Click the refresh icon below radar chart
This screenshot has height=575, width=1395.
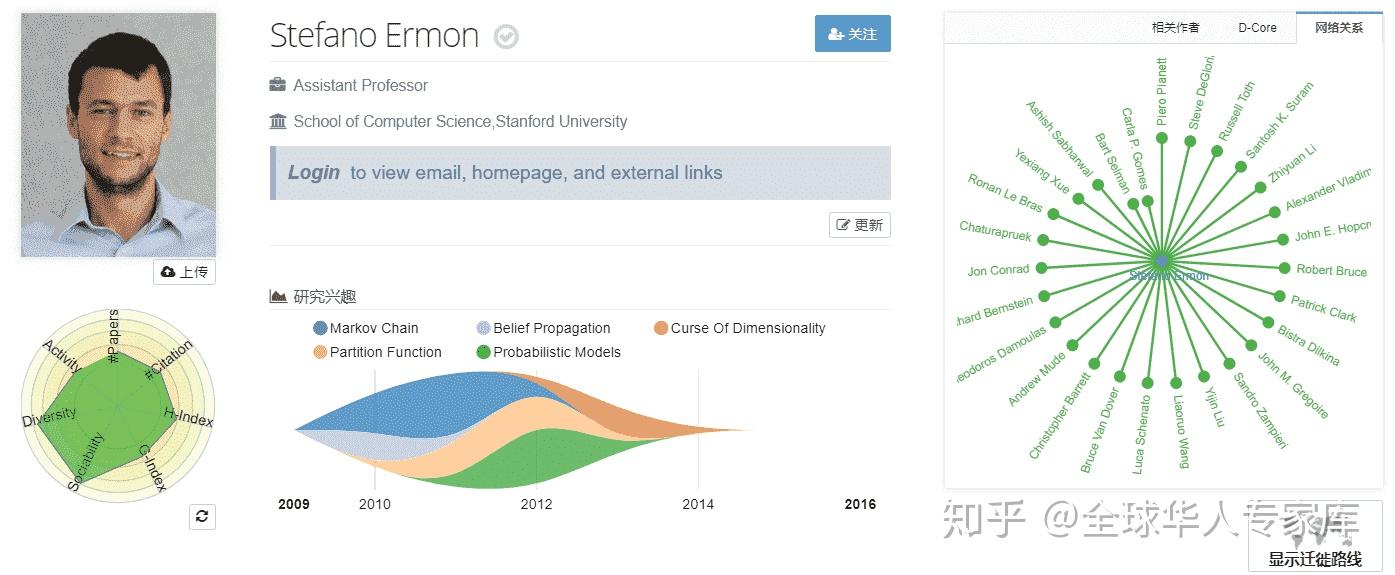click(202, 516)
